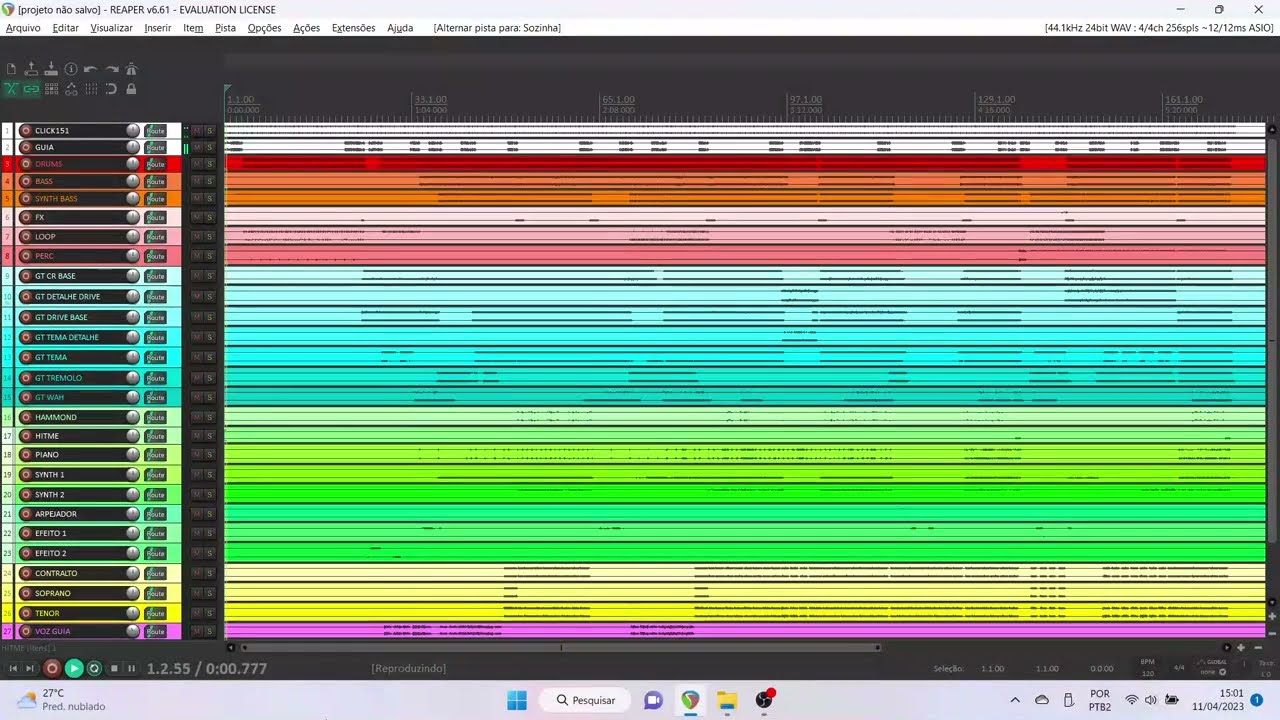Viewport: 1280px width, 720px height.
Task: Toggle grid lines toolbar icon
Action: click(x=91, y=89)
